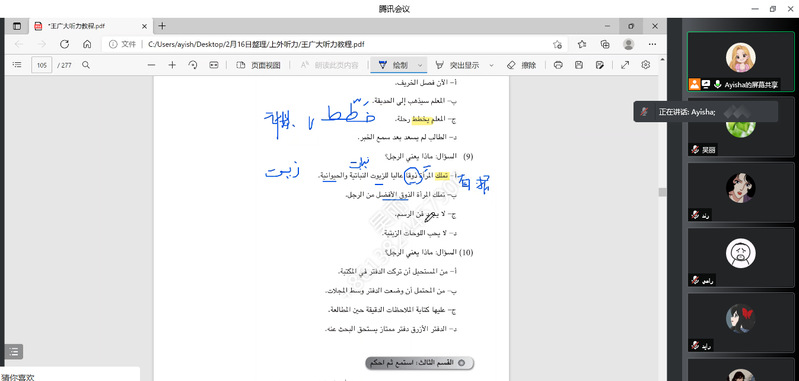Viewport: 799px width, 381px height.
Task: Open the PDF table of contents icon
Action: coord(17,65)
